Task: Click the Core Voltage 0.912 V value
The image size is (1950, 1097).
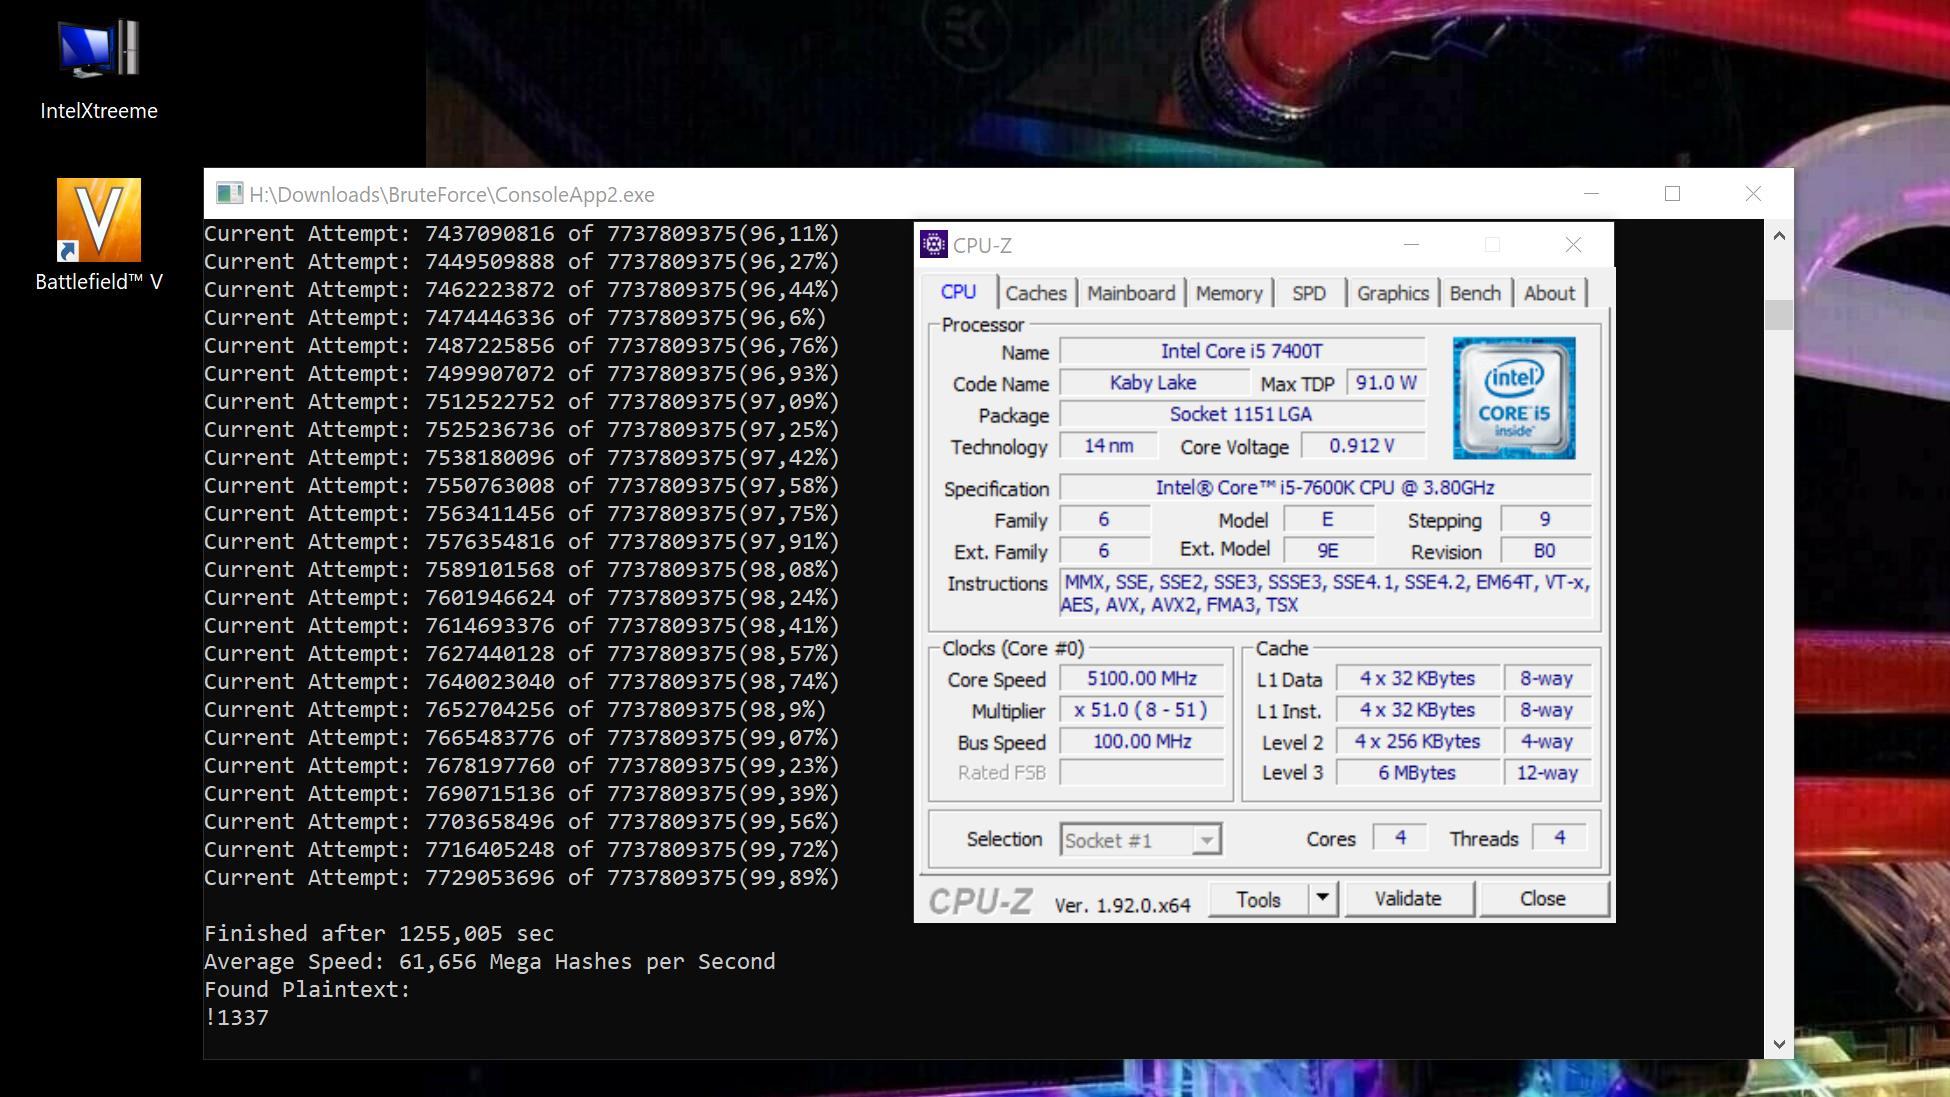Action: coord(1361,446)
